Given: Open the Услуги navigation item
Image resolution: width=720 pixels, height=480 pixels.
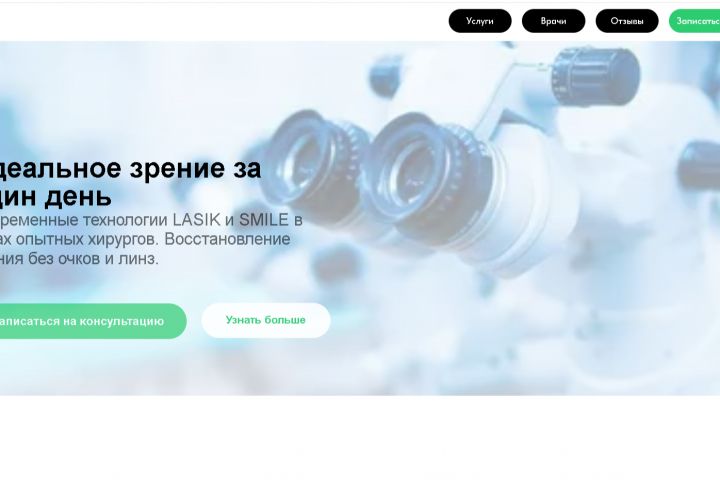Looking at the screenshot, I should (480, 21).
